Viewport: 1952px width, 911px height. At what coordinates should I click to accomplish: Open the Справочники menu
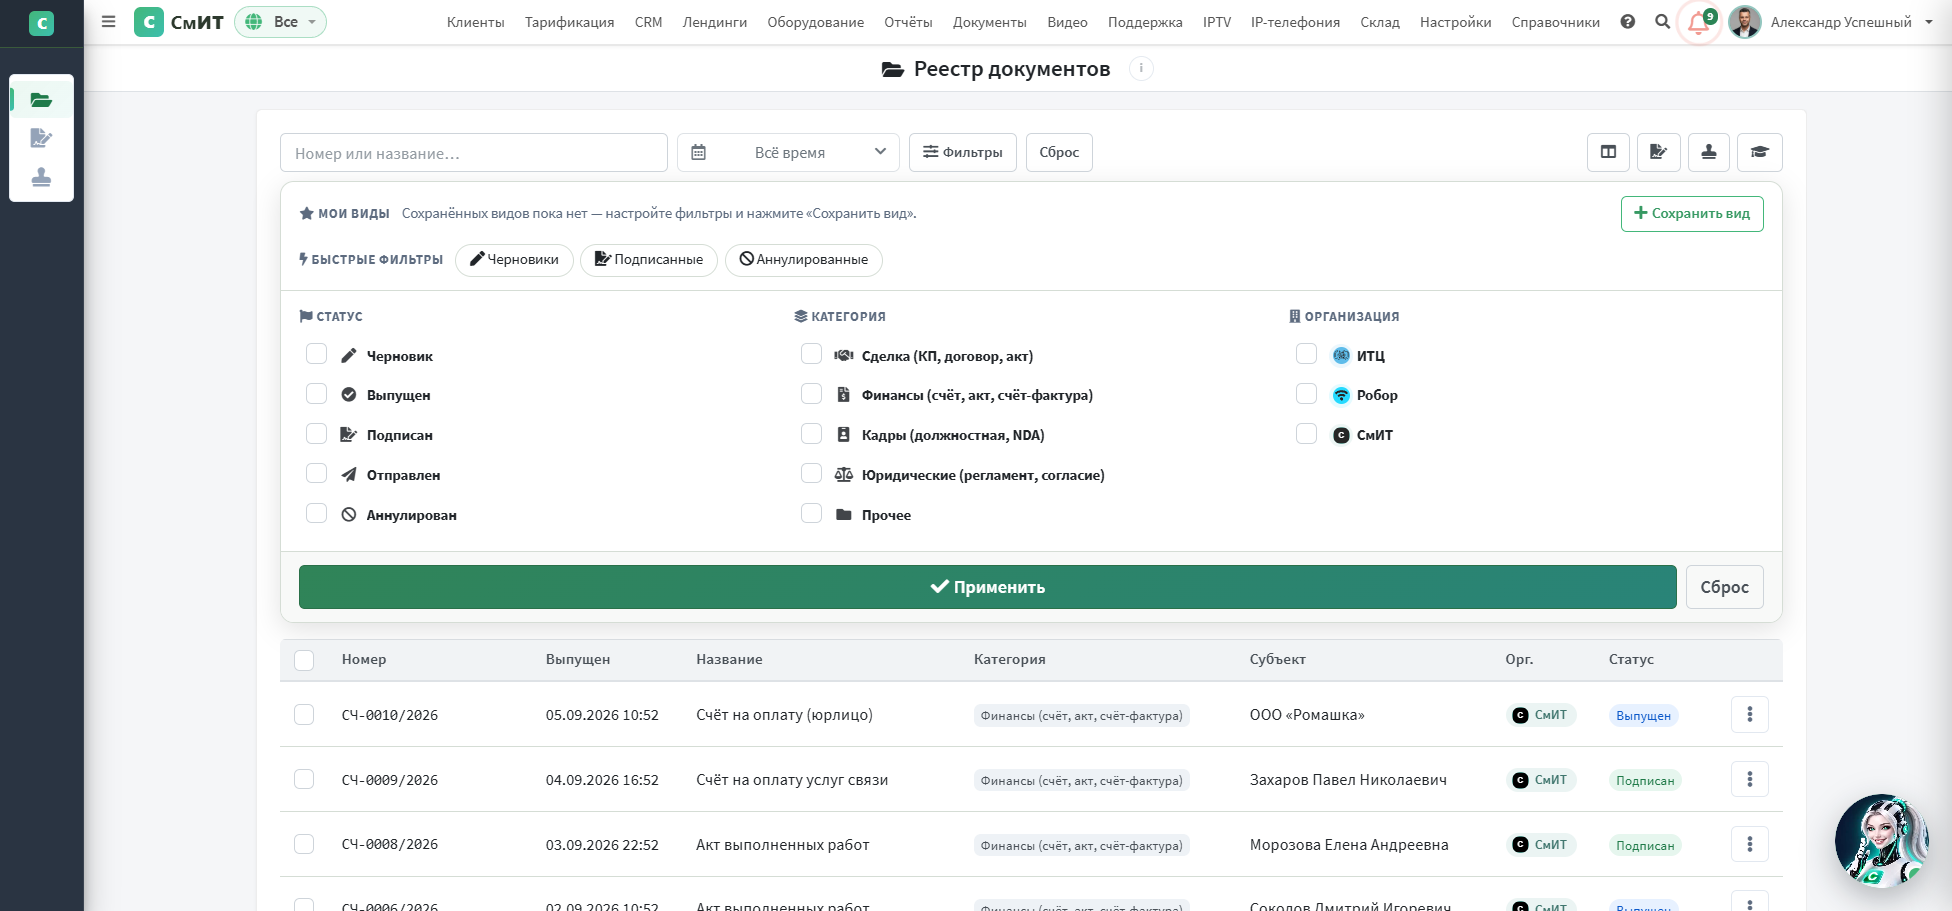tap(1555, 22)
